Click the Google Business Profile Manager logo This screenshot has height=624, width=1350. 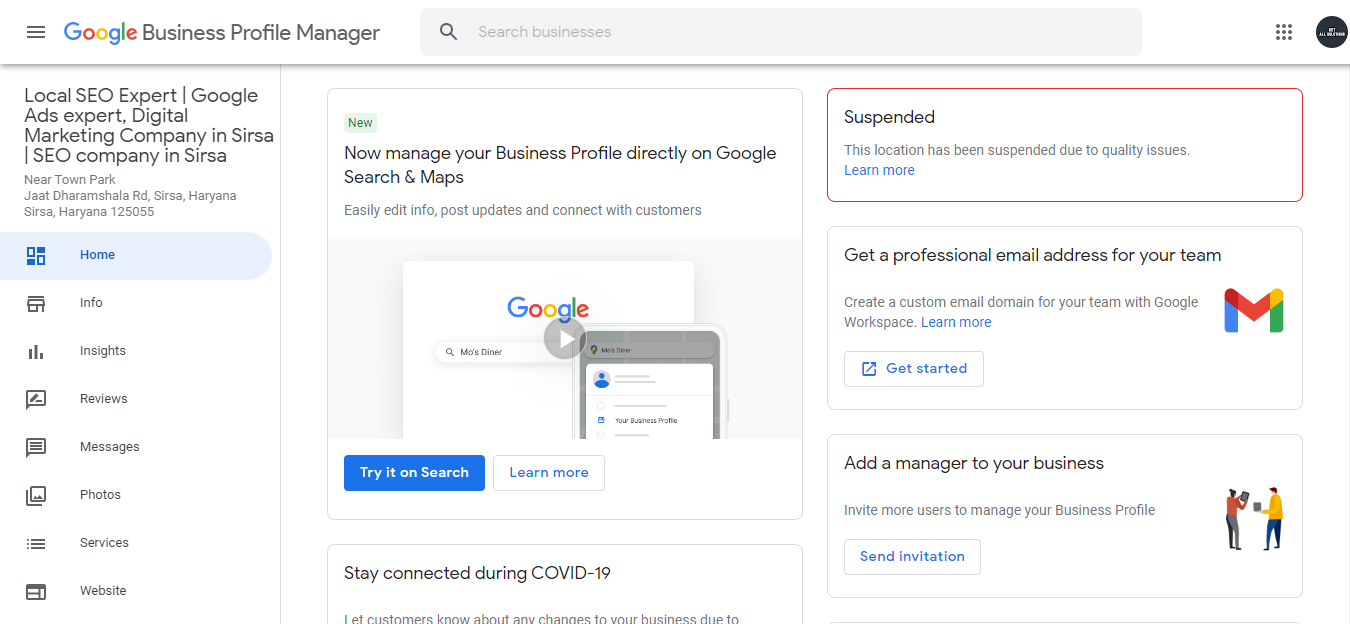[x=222, y=32]
